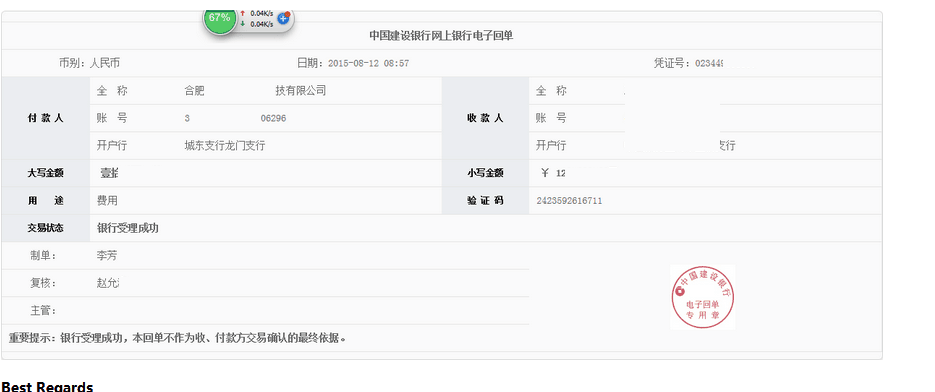Click the payer account number ending 06296
Screen dimensions: 935x392
coord(273,118)
